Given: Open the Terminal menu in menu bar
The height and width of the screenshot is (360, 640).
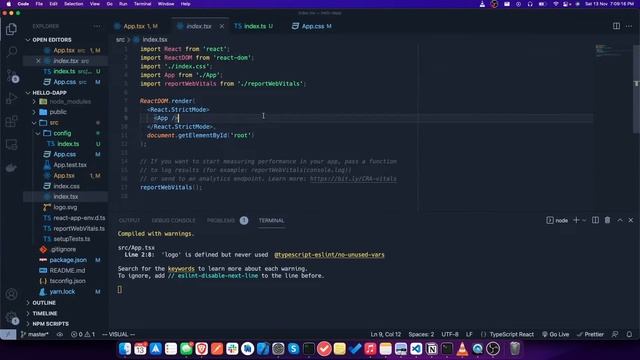Looking at the screenshot, I should coord(142,4).
